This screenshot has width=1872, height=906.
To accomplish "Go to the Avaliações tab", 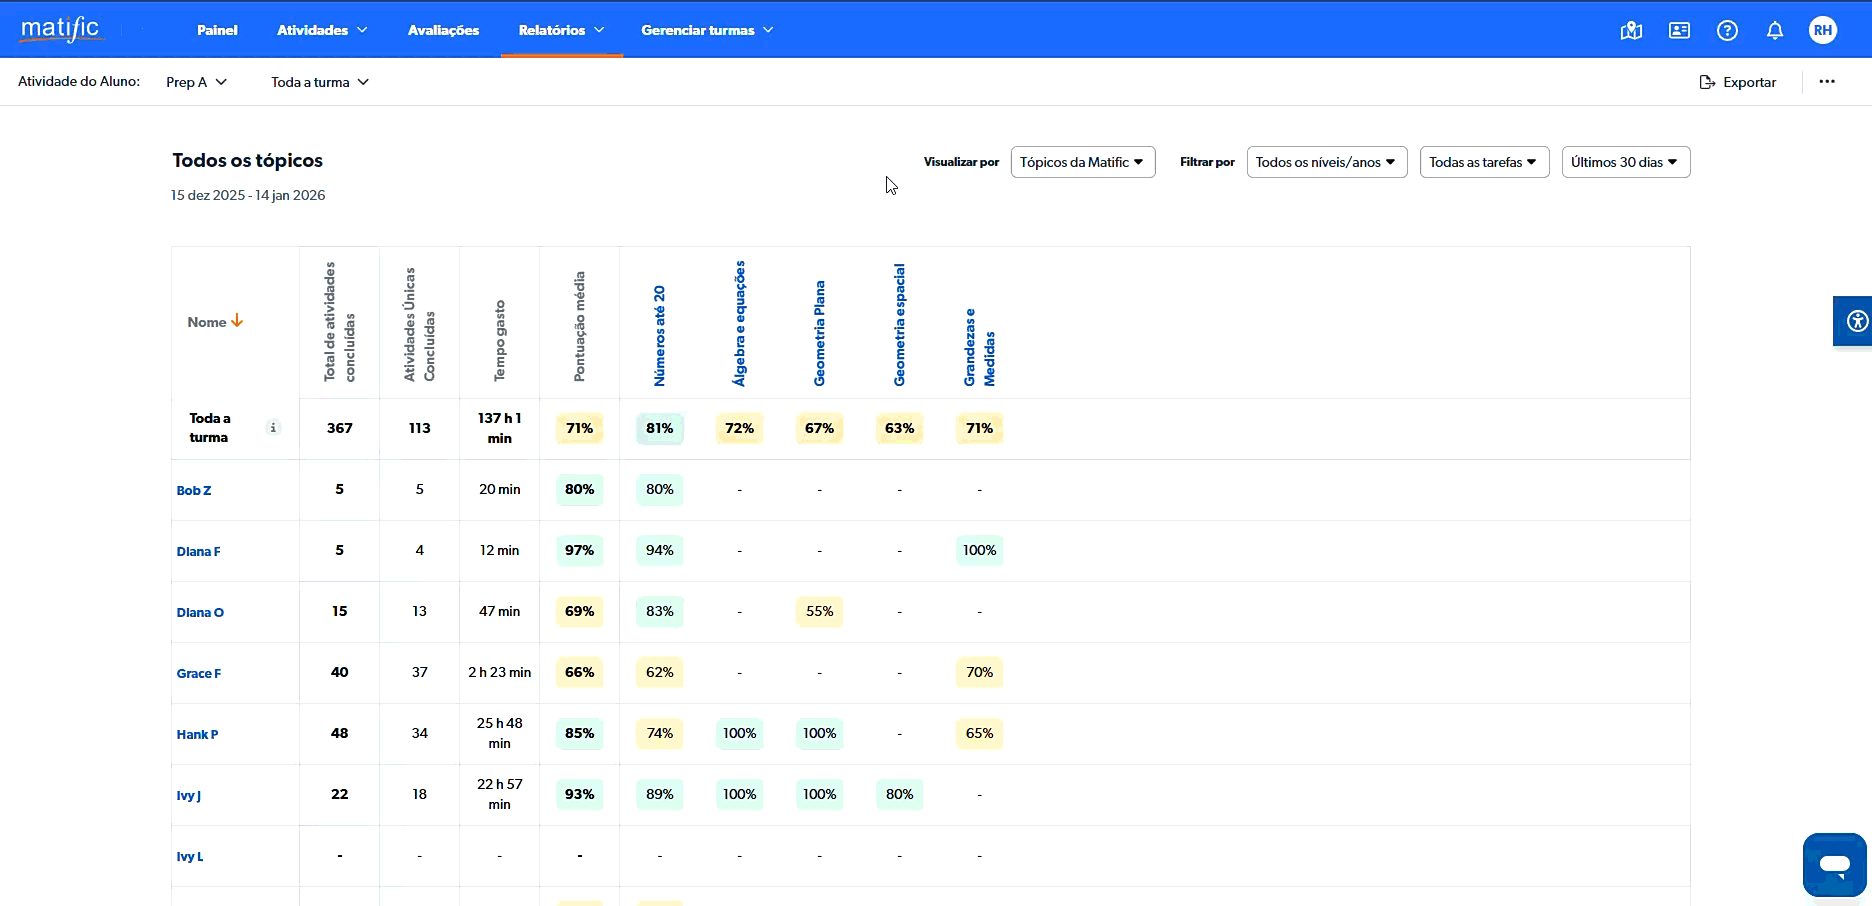I will coord(443,30).
